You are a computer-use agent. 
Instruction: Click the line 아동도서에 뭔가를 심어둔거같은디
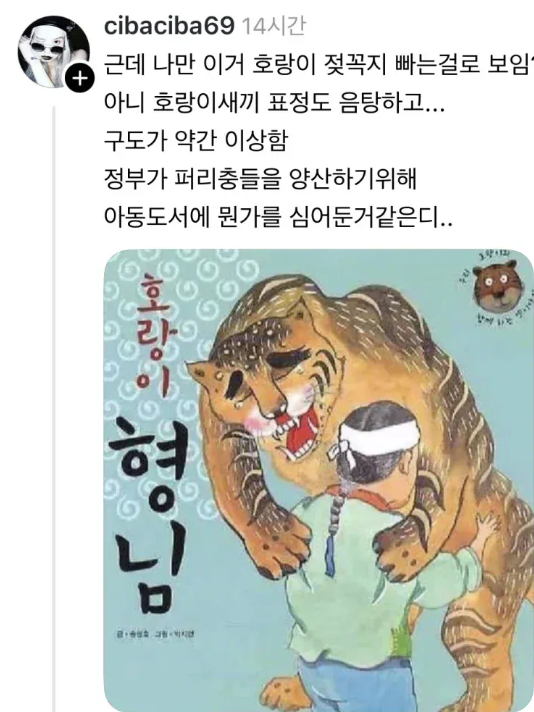coord(278,218)
